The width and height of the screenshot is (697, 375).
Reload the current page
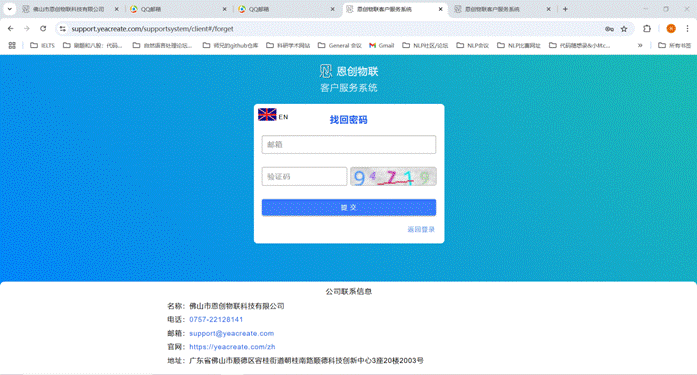[x=43, y=28]
